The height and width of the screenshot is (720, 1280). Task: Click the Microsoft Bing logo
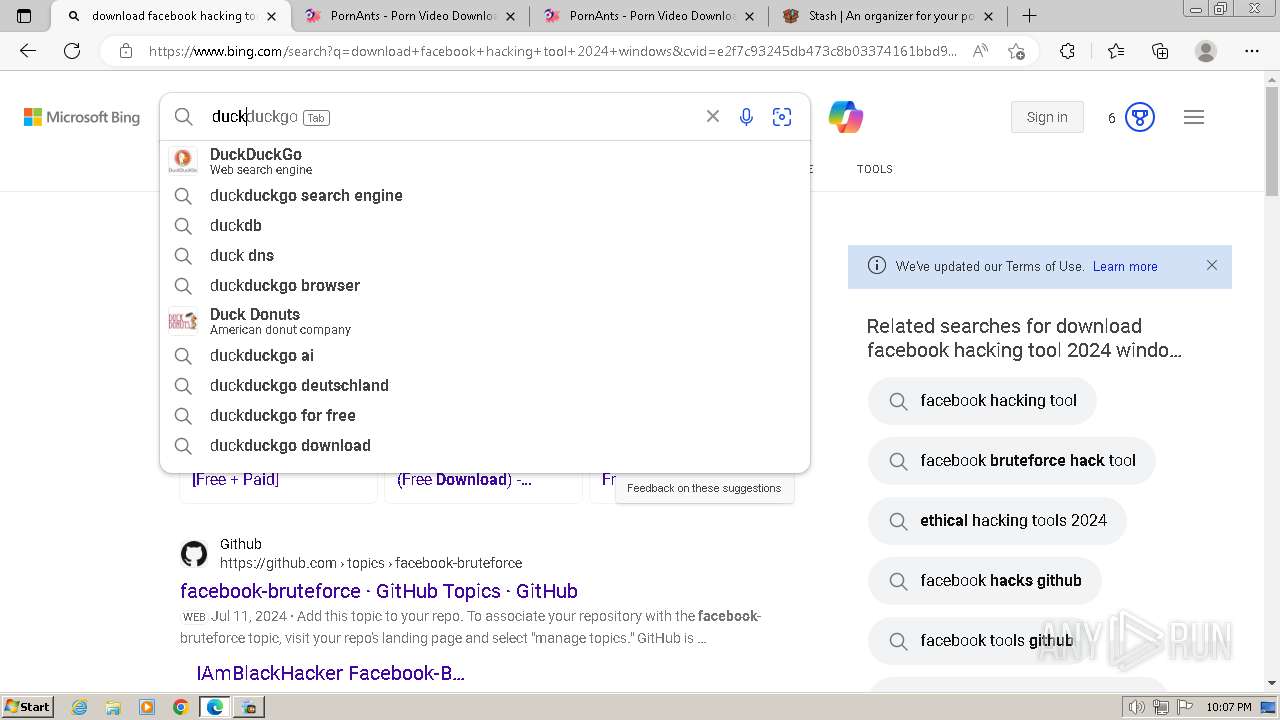[x=82, y=117]
